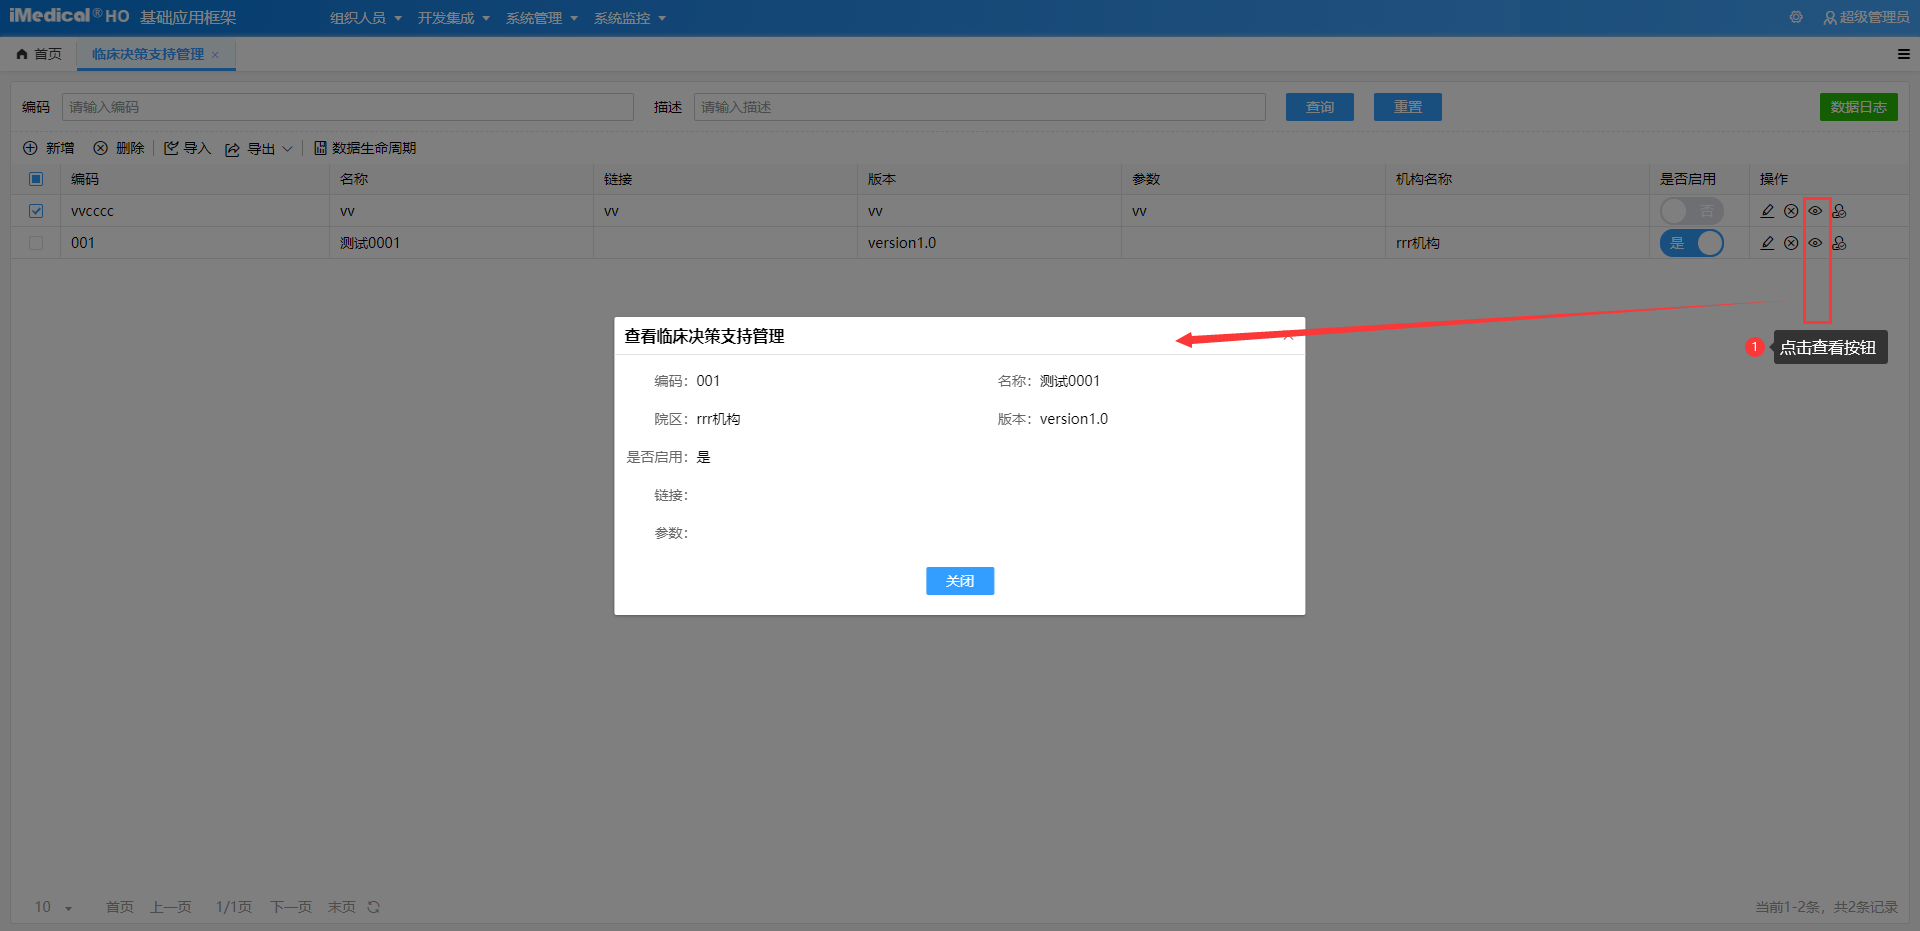Viewport: 1920px width, 931px height.
Task: Click the dialog value 001 next to 编码
Action: tap(708, 381)
